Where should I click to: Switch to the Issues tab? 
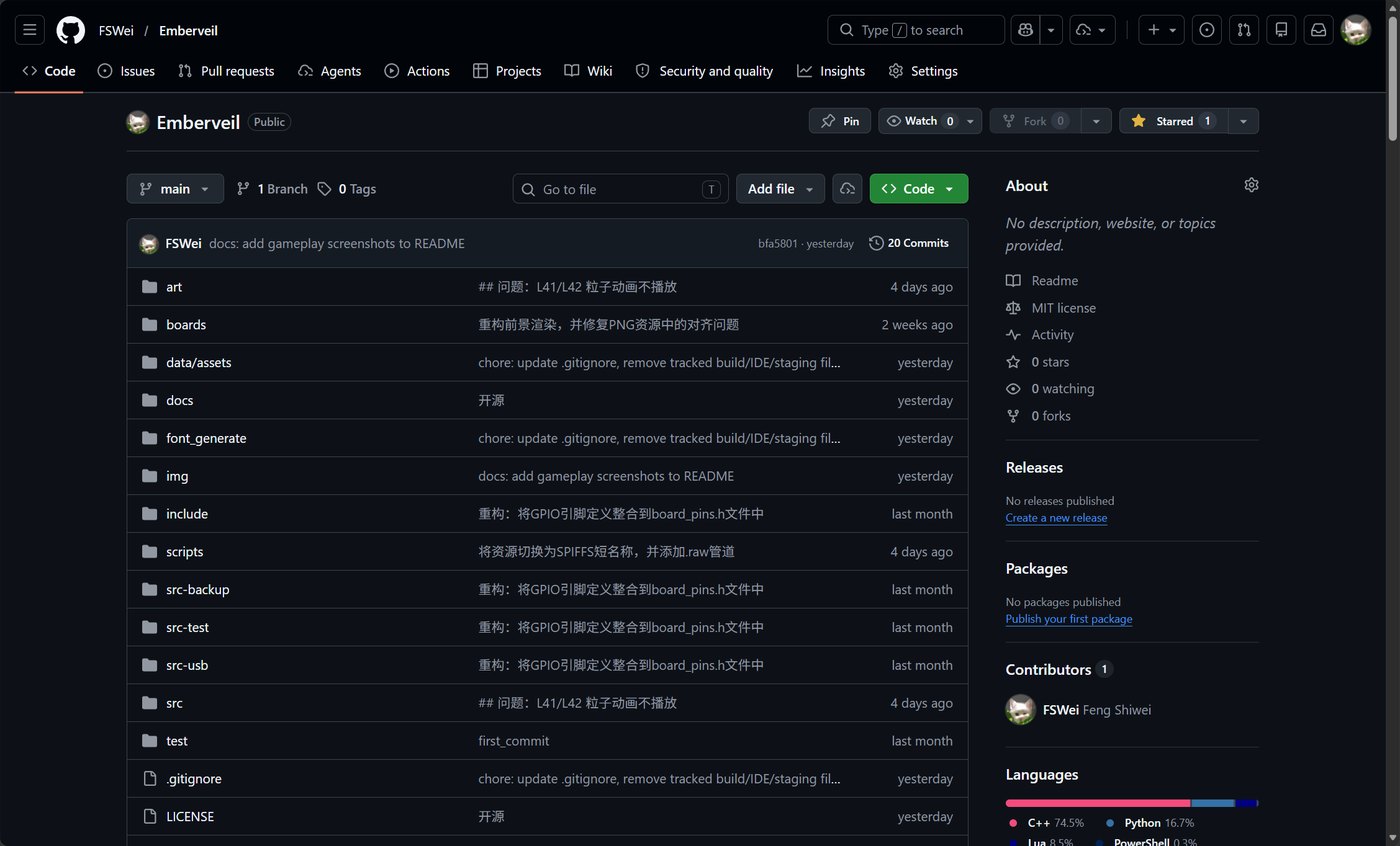126,71
